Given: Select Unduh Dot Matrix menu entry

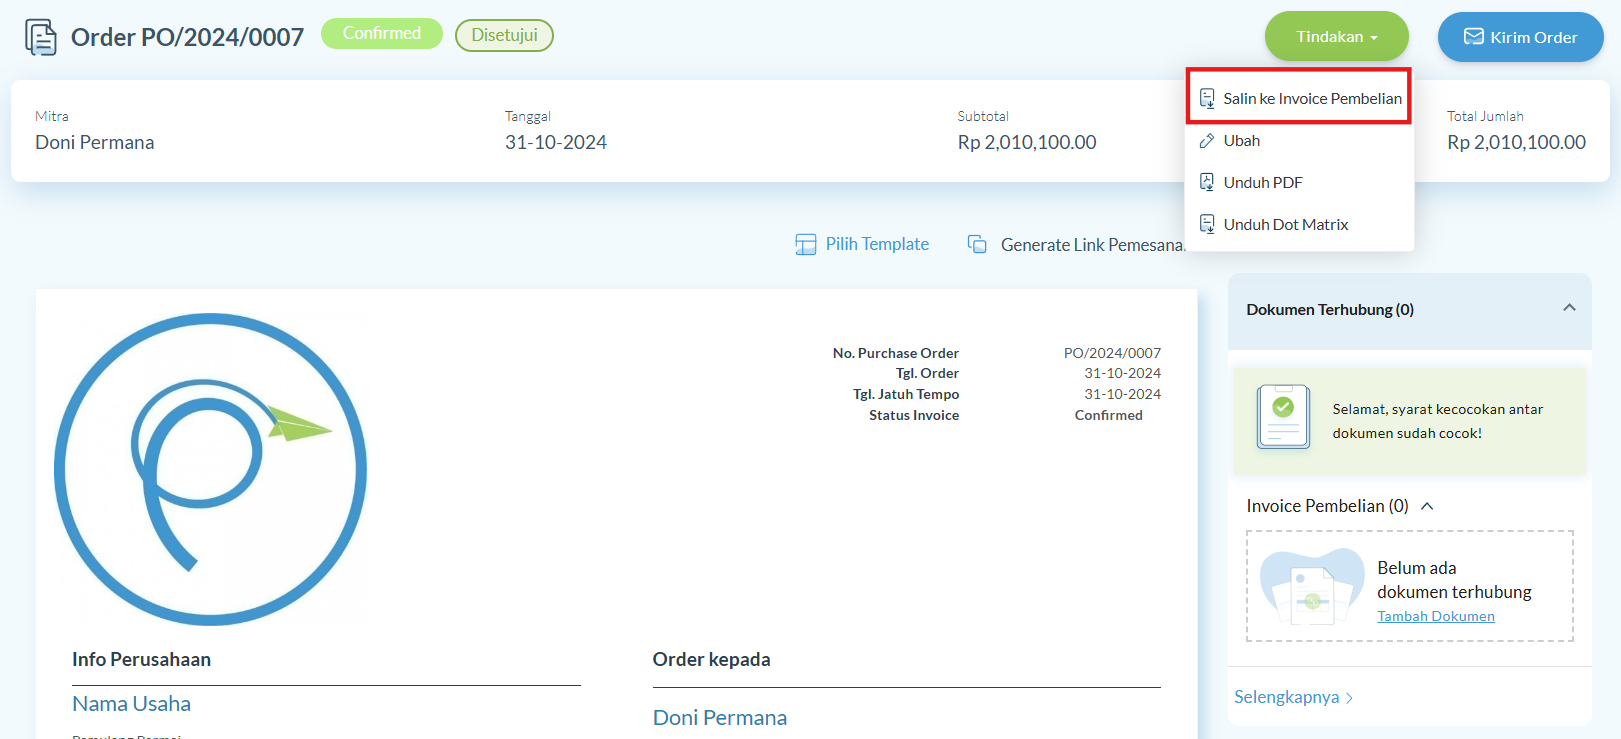Looking at the screenshot, I should click(1299, 225).
